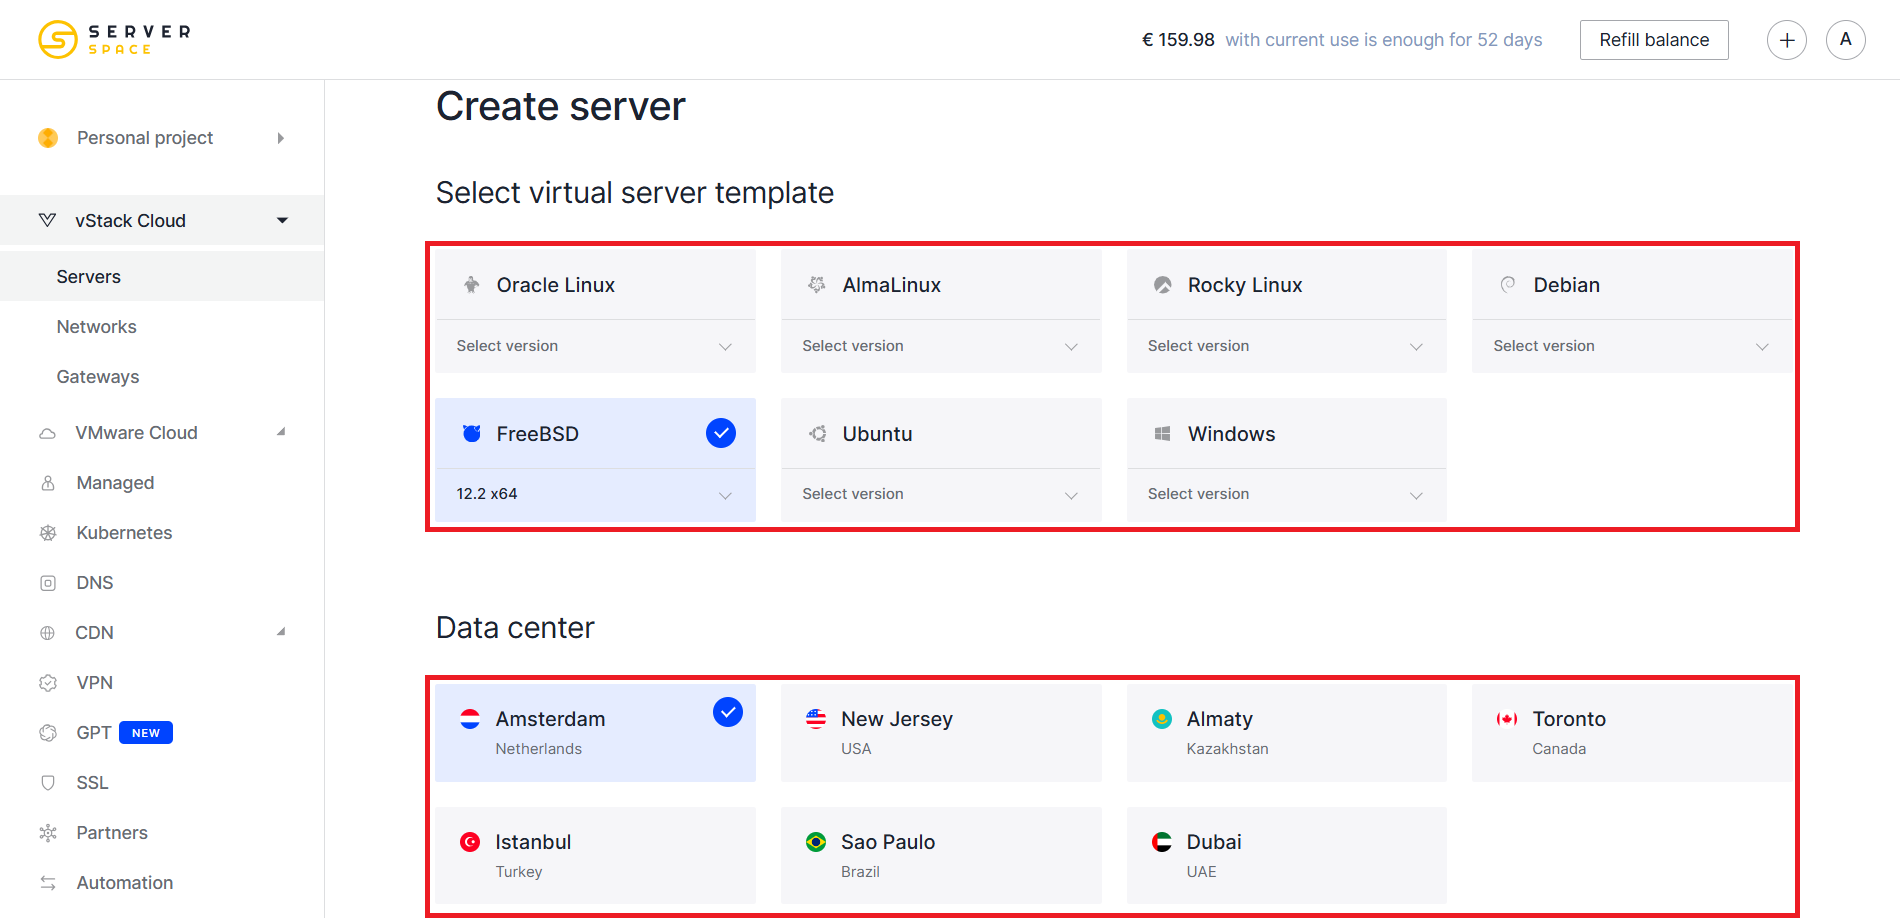Open the VPN link

pyautogui.click(x=95, y=683)
